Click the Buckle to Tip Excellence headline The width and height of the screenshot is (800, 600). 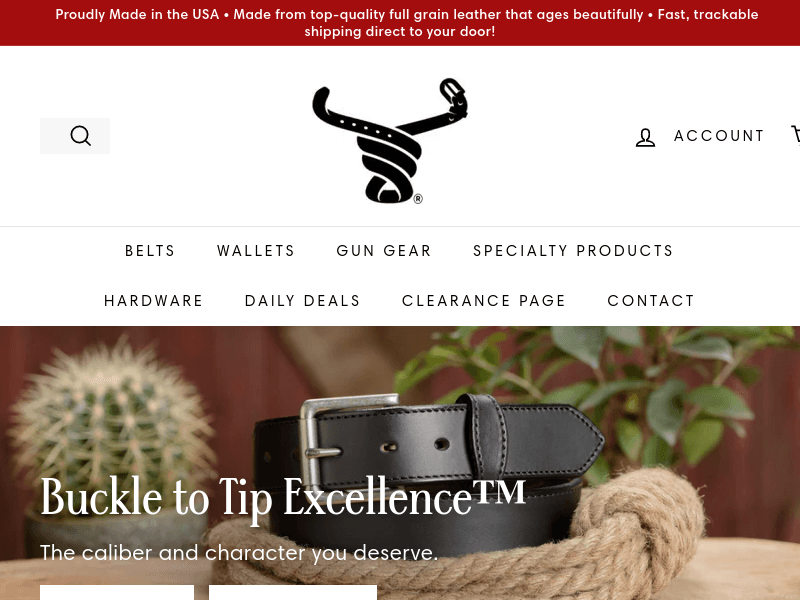tap(283, 497)
